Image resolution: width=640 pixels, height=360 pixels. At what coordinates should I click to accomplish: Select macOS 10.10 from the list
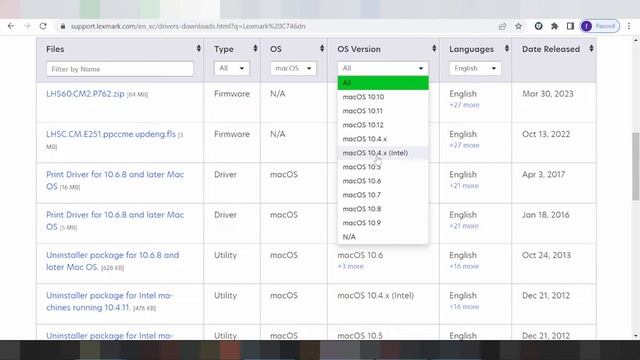pos(383,97)
